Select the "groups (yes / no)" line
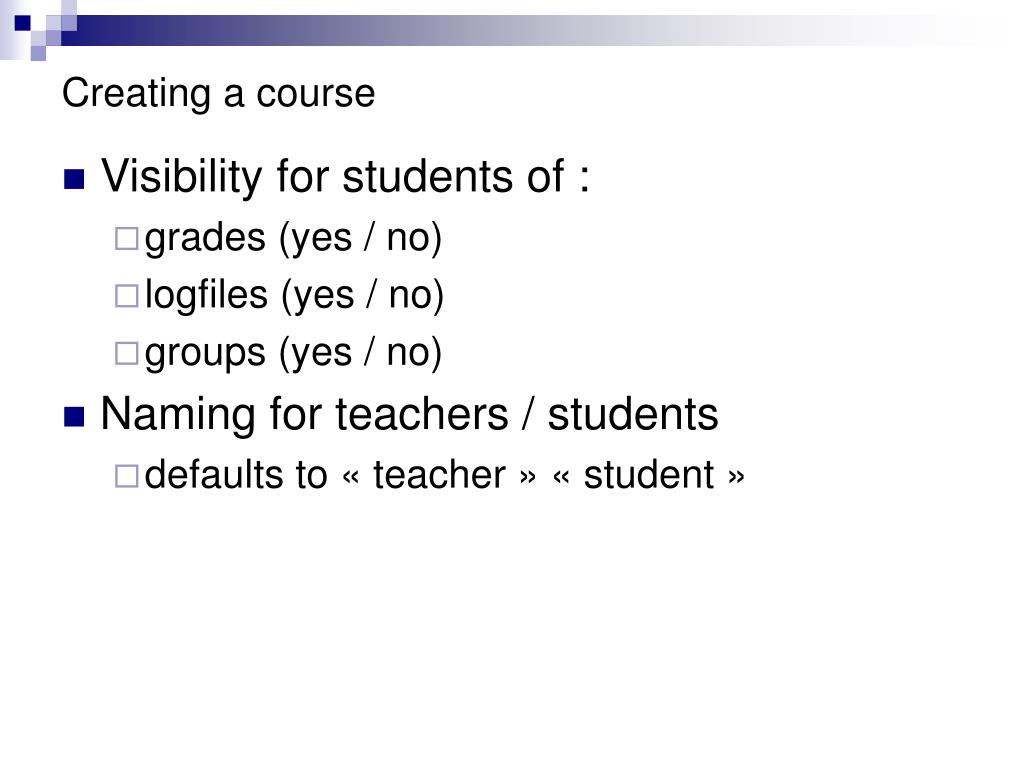1024x768 pixels. 293,353
